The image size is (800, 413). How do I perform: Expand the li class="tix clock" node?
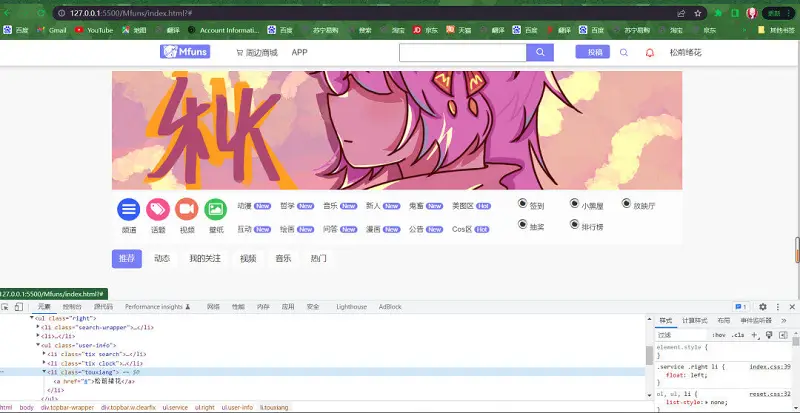[x=44, y=363]
